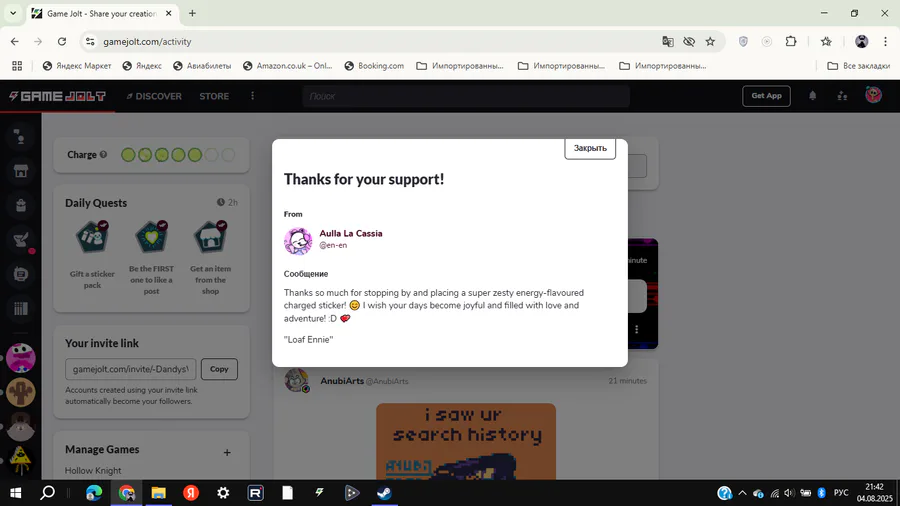Open the Booking.com bookmark
Image resolution: width=900 pixels, height=506 pixels.
(x=374, y=66)
